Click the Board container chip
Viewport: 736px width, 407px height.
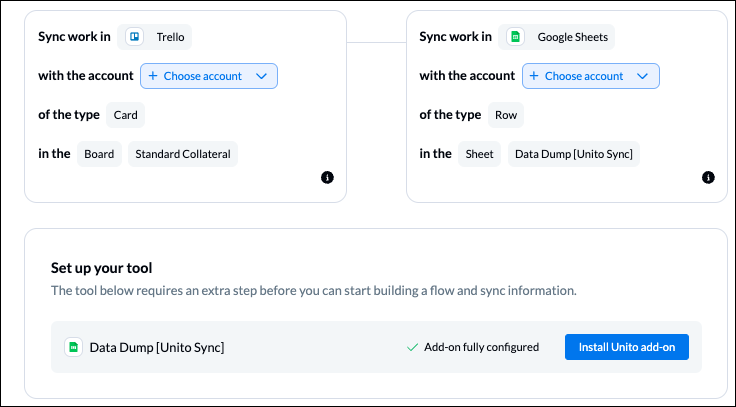(99, 154)
